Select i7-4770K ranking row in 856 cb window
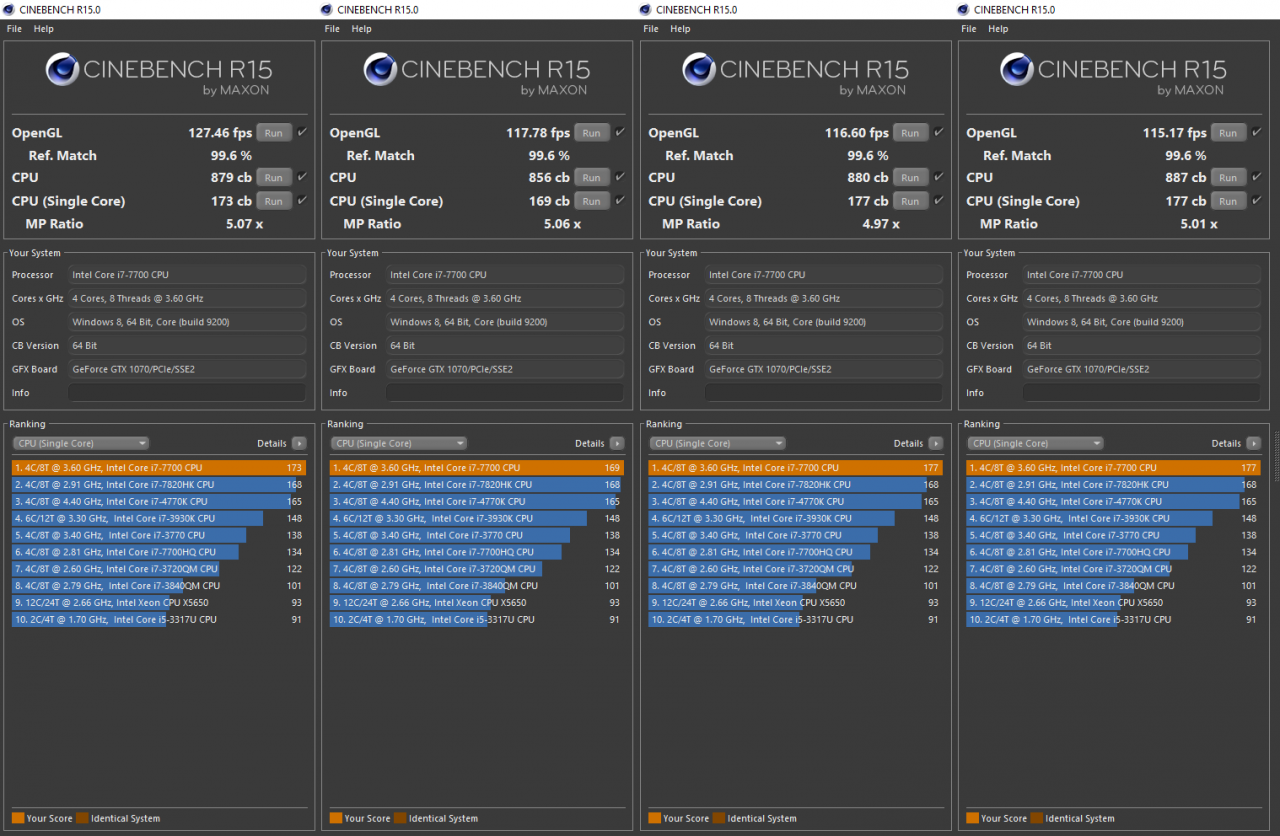This screenshot has width=1280, height=836. [477, 501]
